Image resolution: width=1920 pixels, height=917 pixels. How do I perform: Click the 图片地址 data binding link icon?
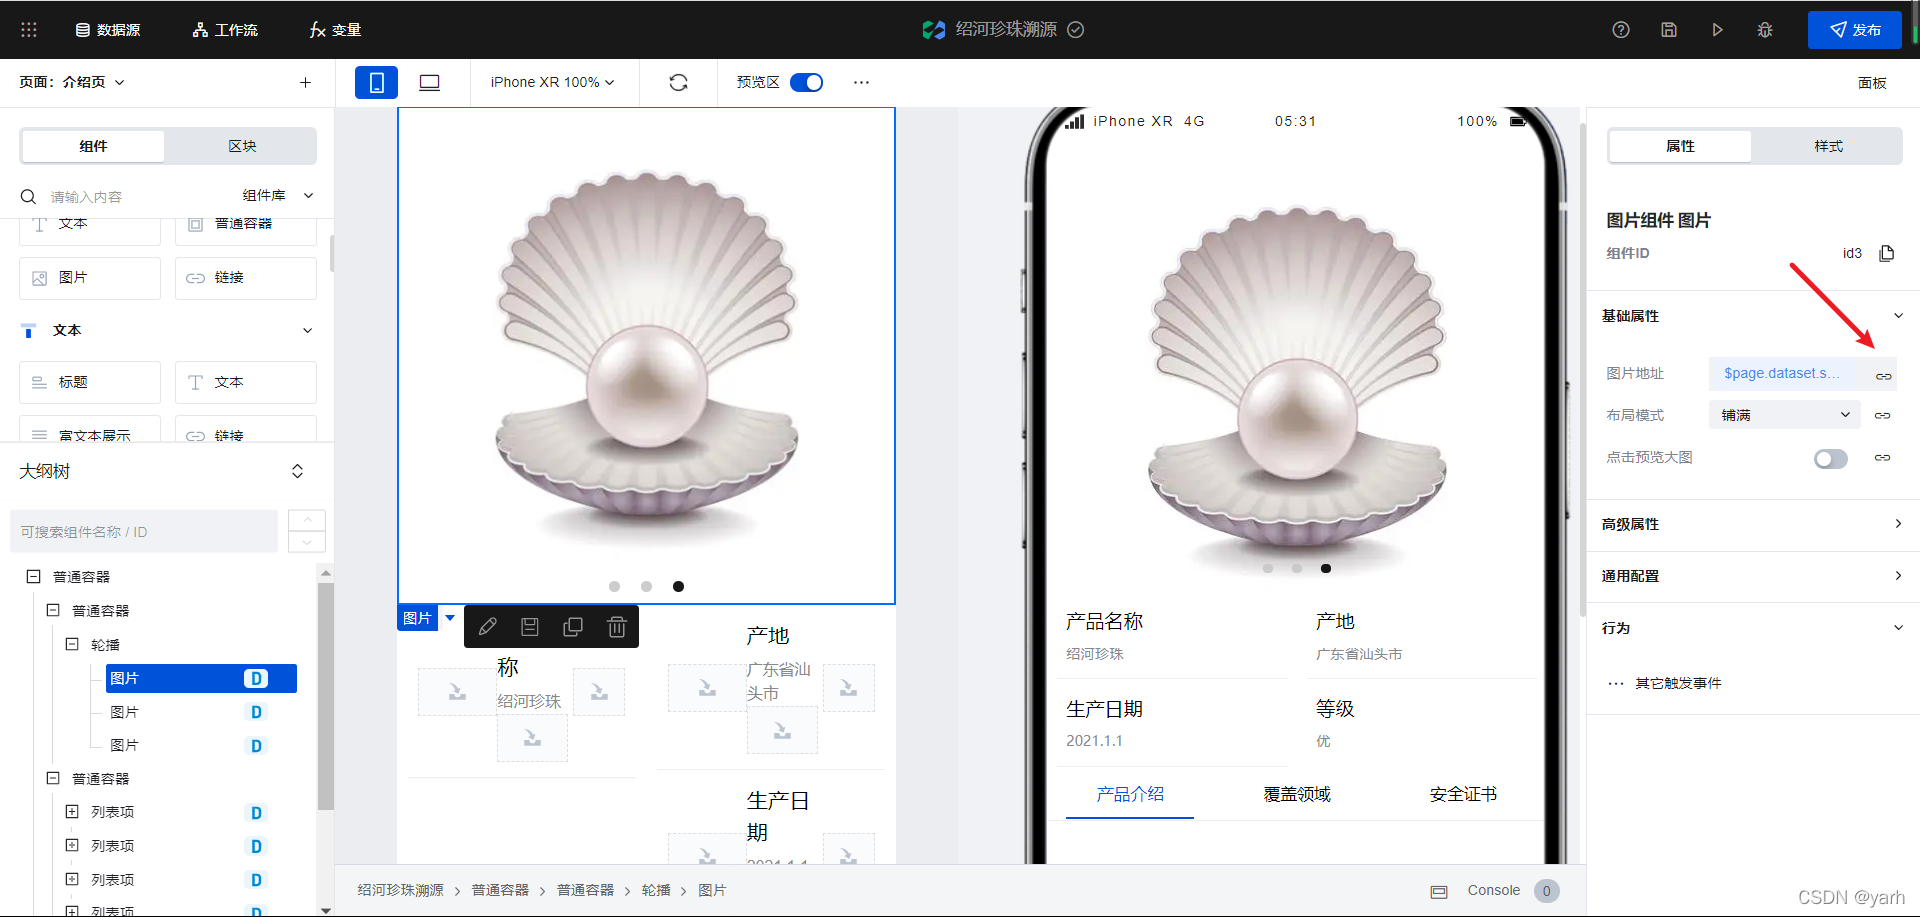tap(1883, 376)
